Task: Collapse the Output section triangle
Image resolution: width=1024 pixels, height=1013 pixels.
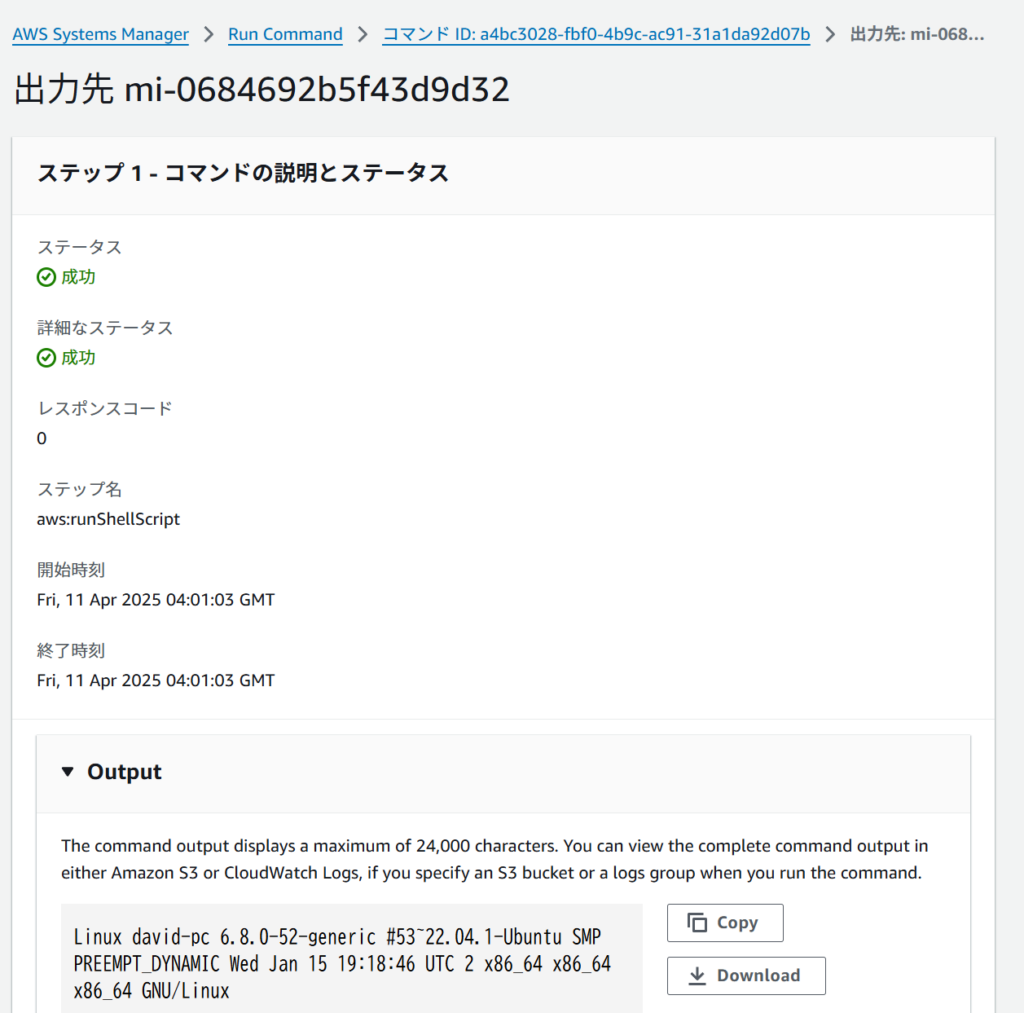Action: (67, 771)
